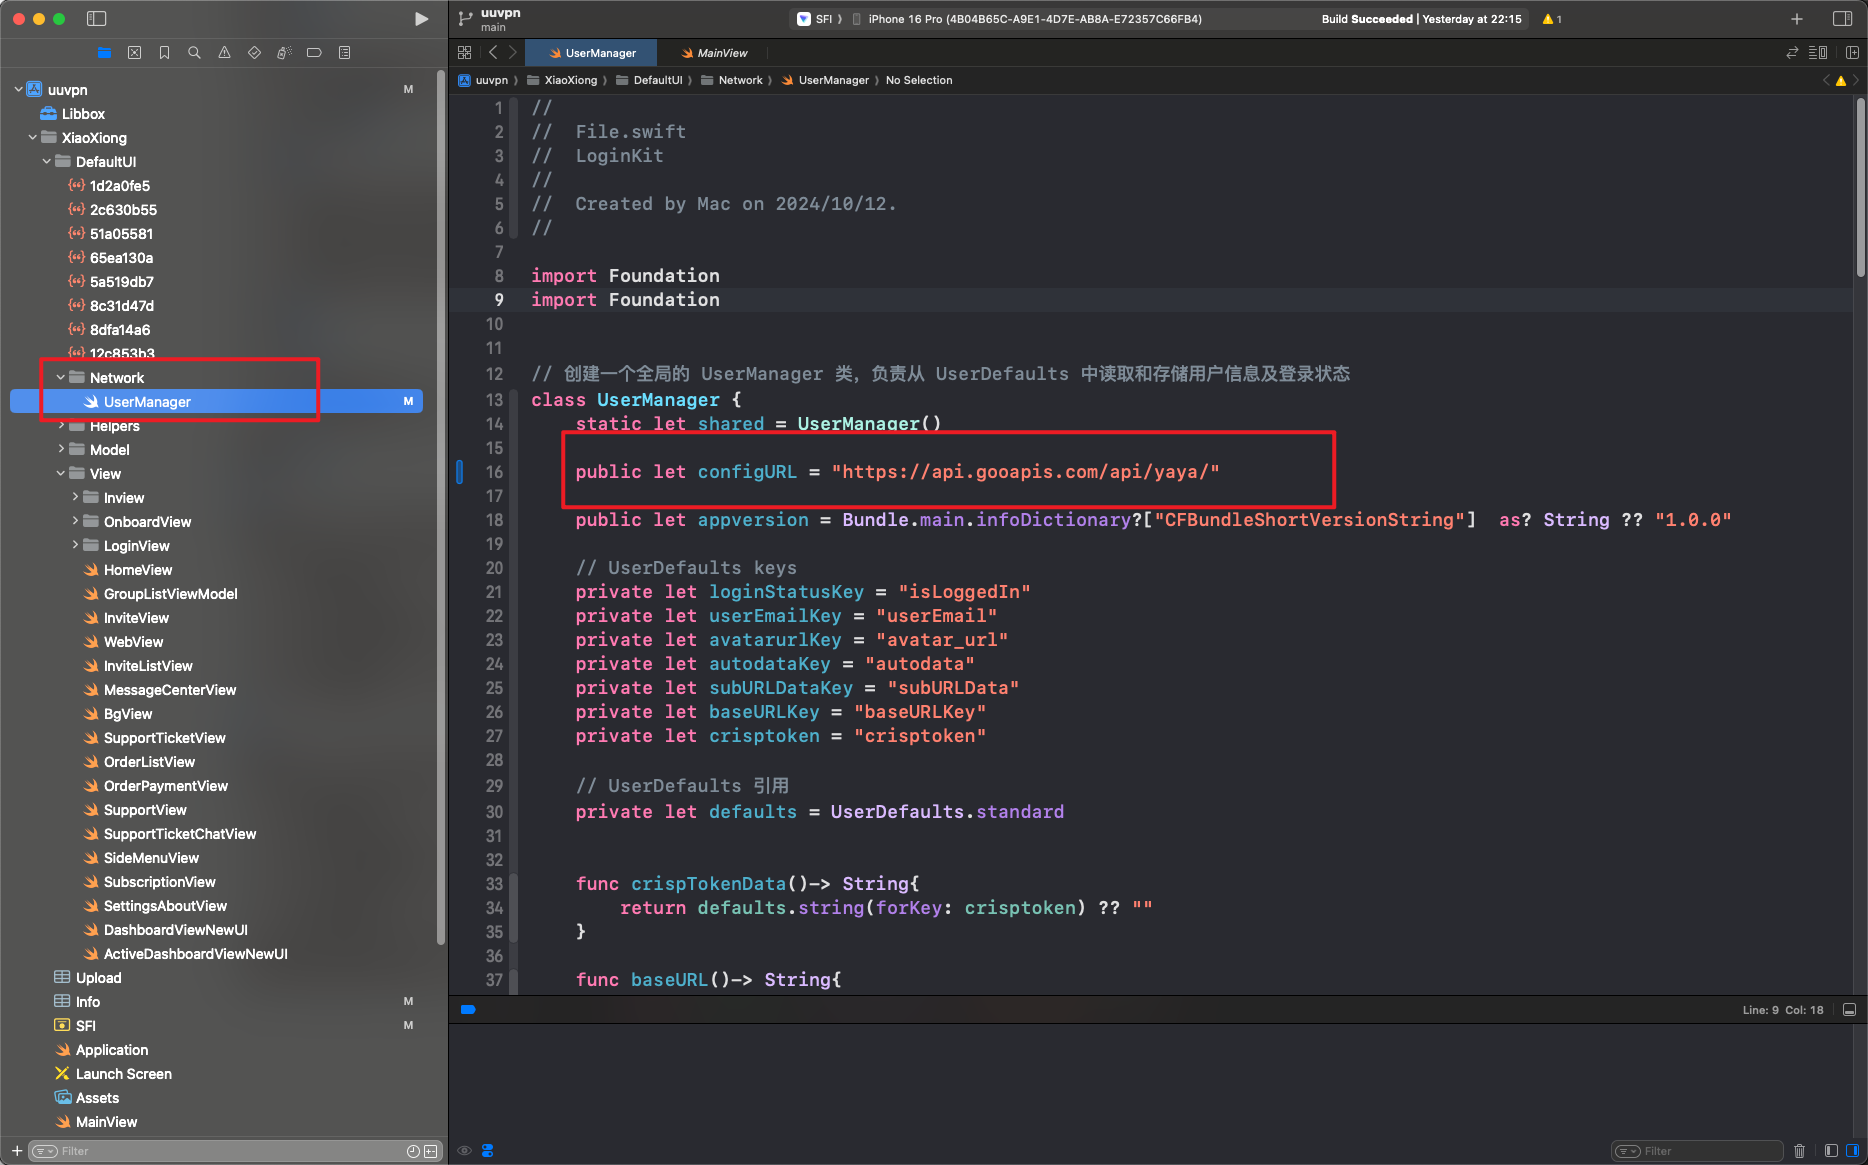Screen dimensions: 1868x1165
Task: Open the Issue navigator warning icon
Action: (224, 53)
